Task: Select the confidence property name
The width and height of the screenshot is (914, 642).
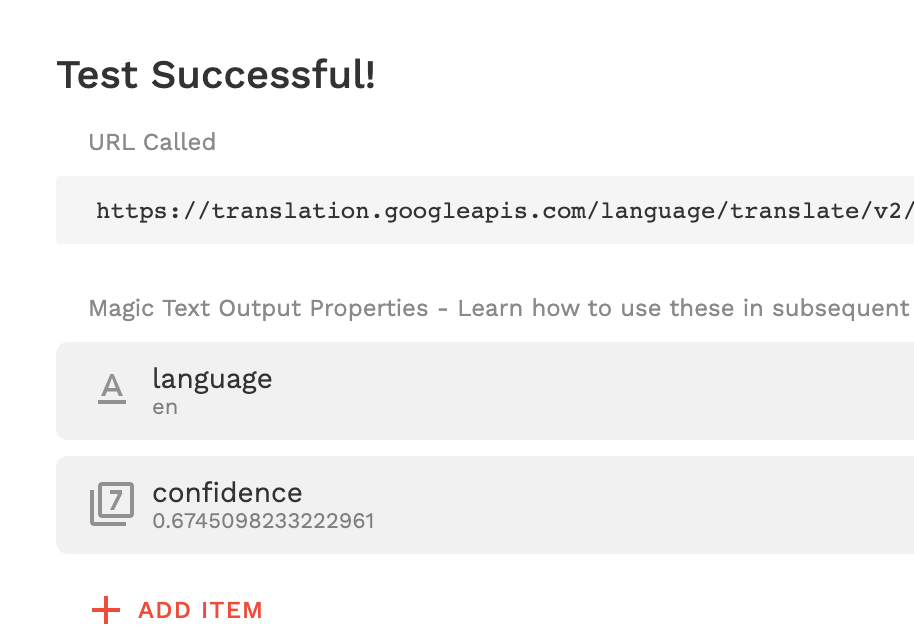Action: click(x=227, y=493)
